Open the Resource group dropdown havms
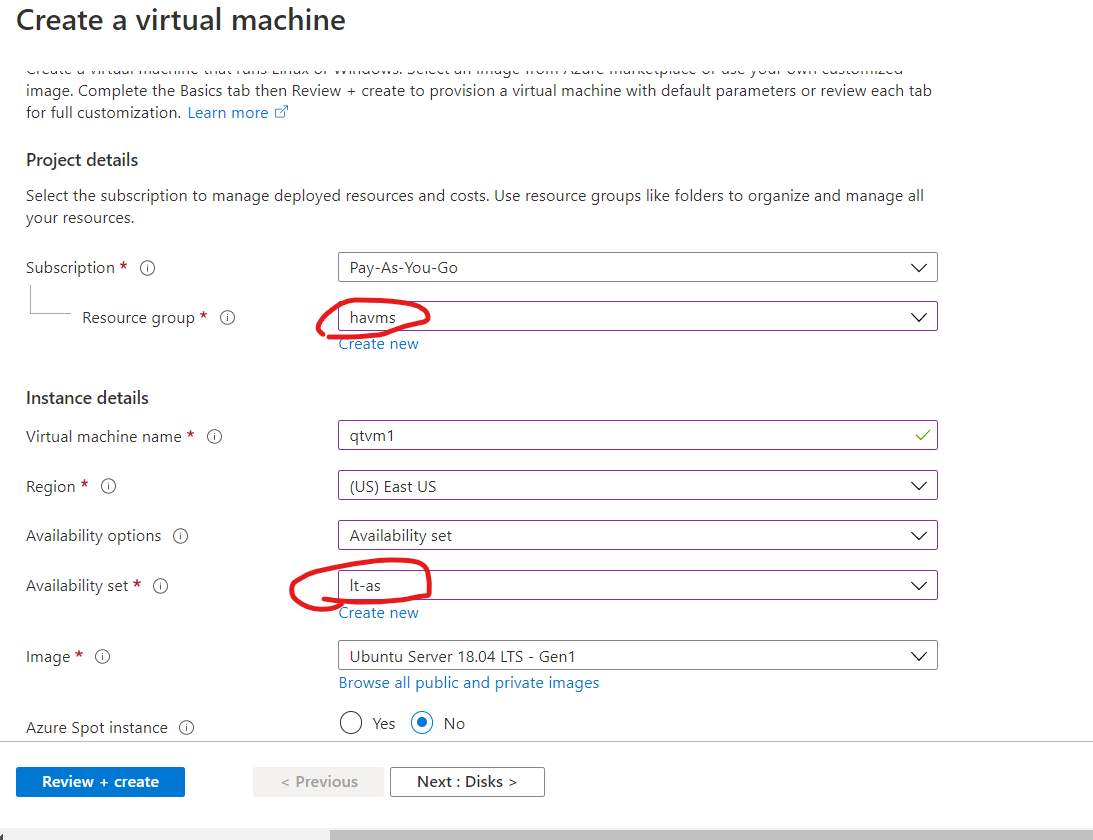Viewport: 1093px width, 840px height. 638,316
